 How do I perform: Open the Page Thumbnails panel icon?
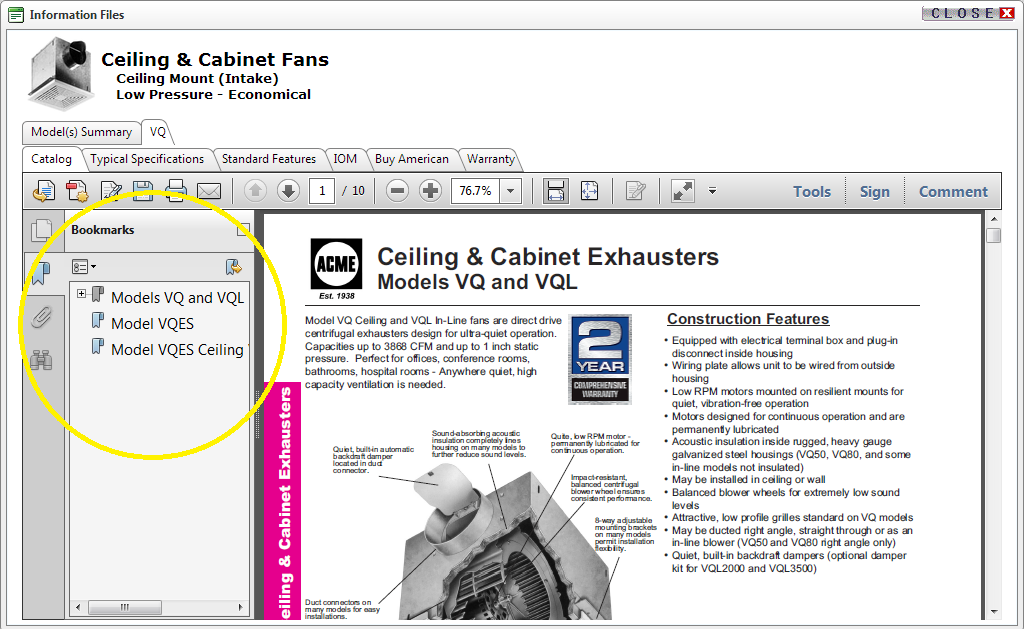(x=41, y=230)
